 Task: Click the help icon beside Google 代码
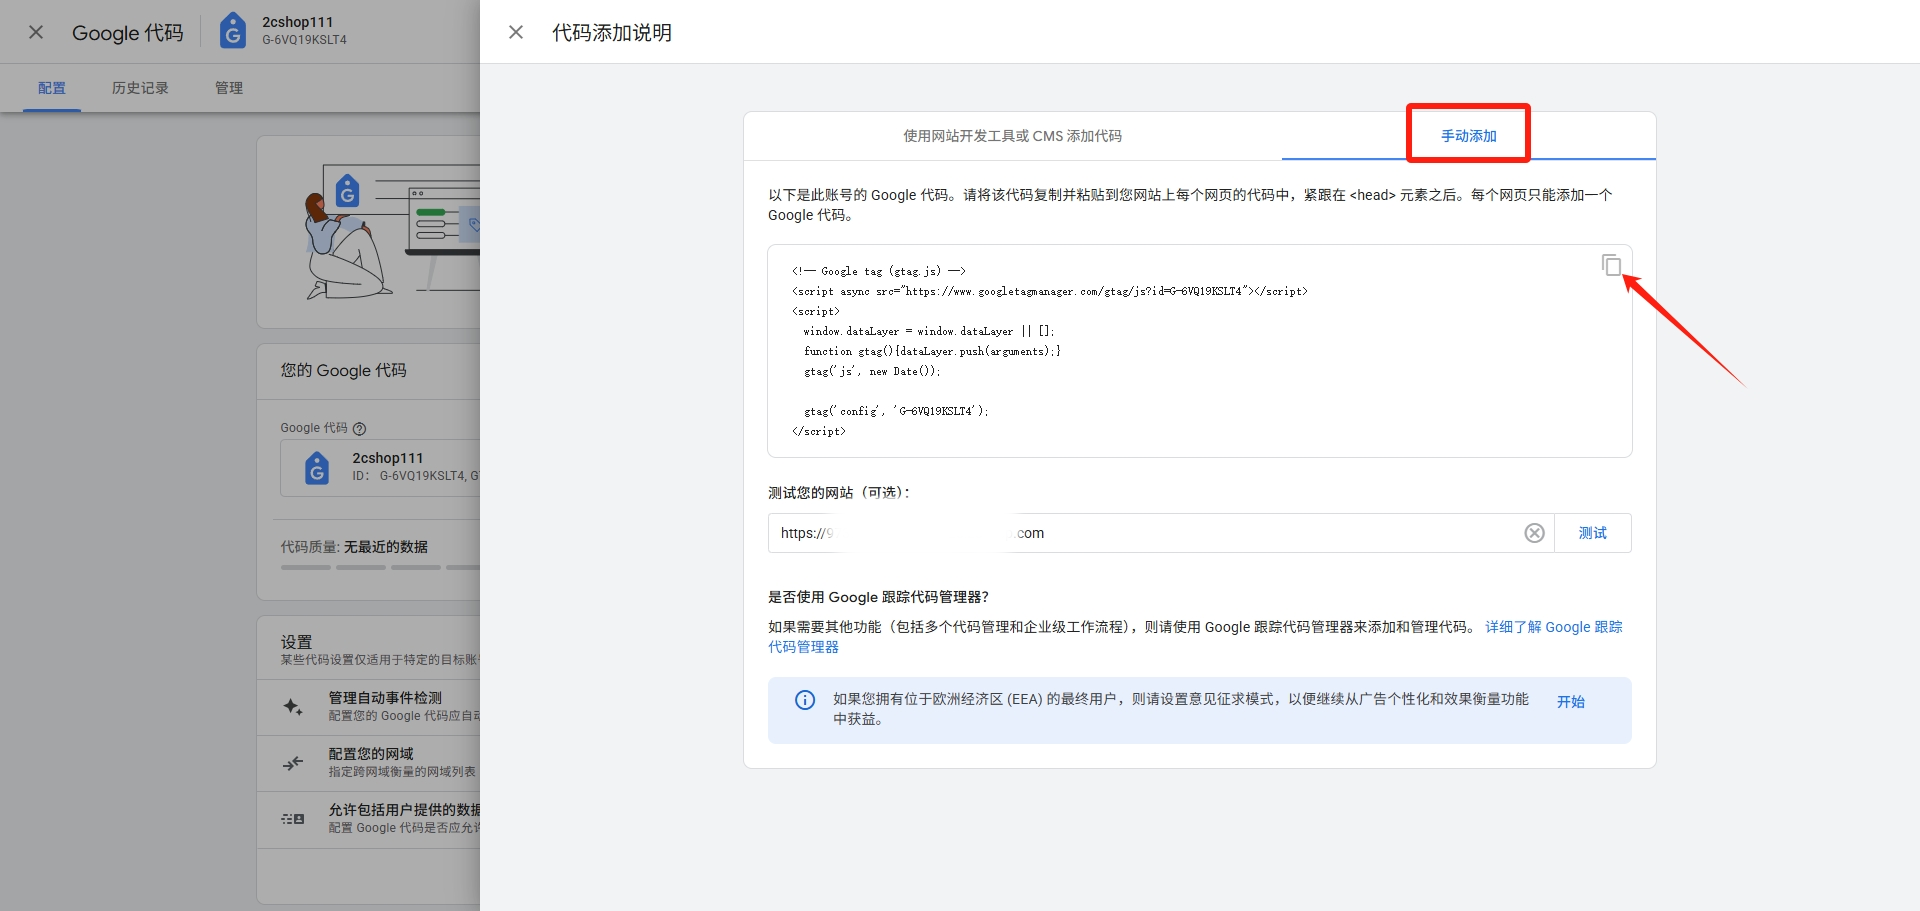[x=360, y=428]
